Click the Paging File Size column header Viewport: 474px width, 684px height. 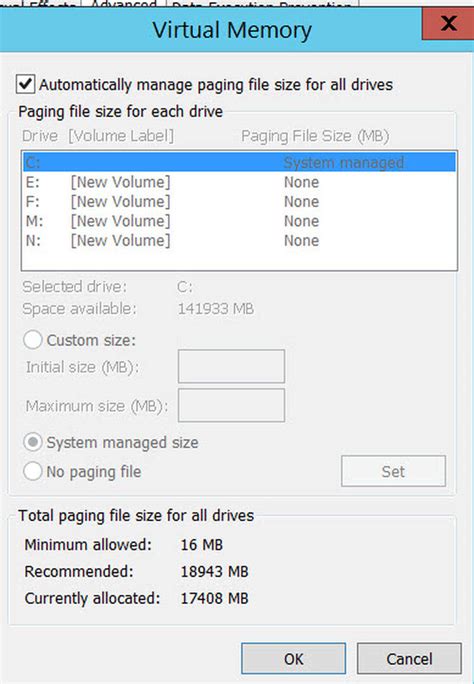pyautogui.click(x=315, y=136)
